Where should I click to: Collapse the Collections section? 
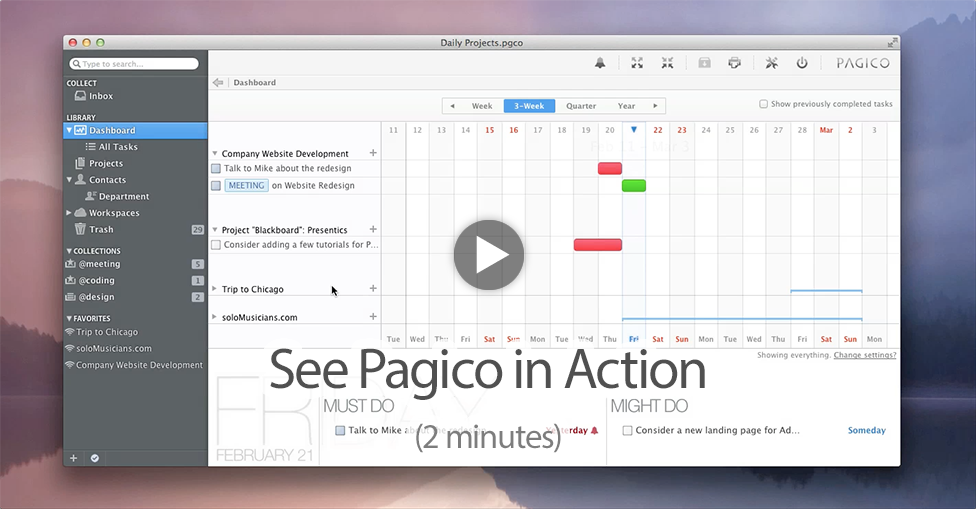69,251
